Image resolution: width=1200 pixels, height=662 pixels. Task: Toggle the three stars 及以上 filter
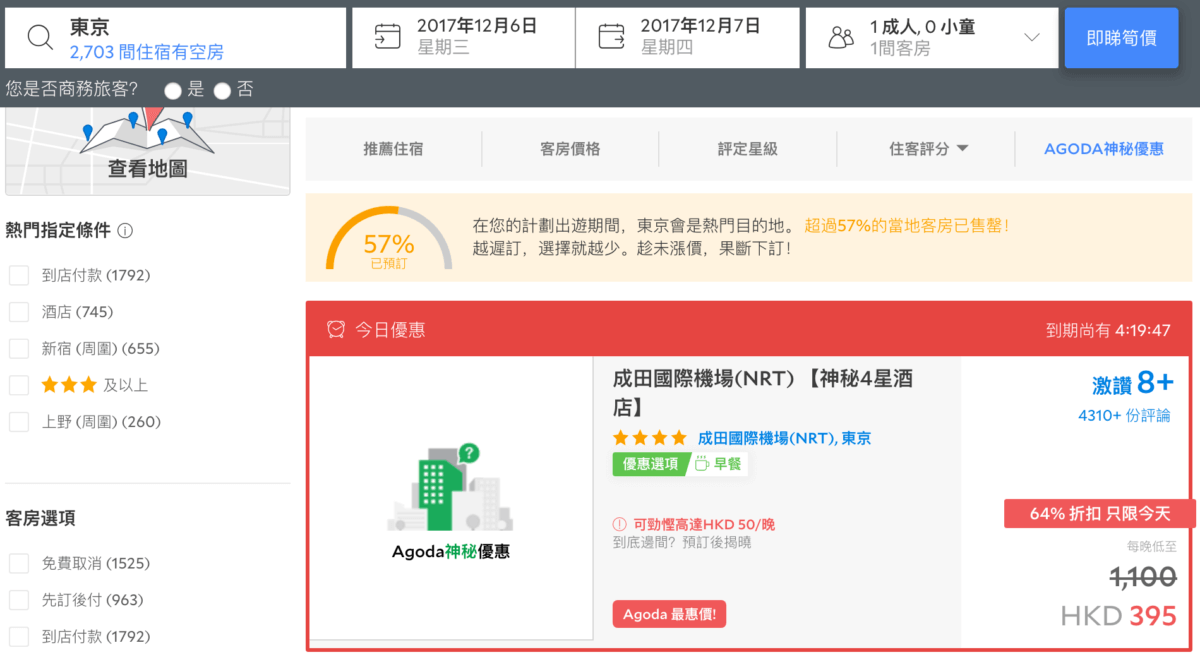pos(19,385)
